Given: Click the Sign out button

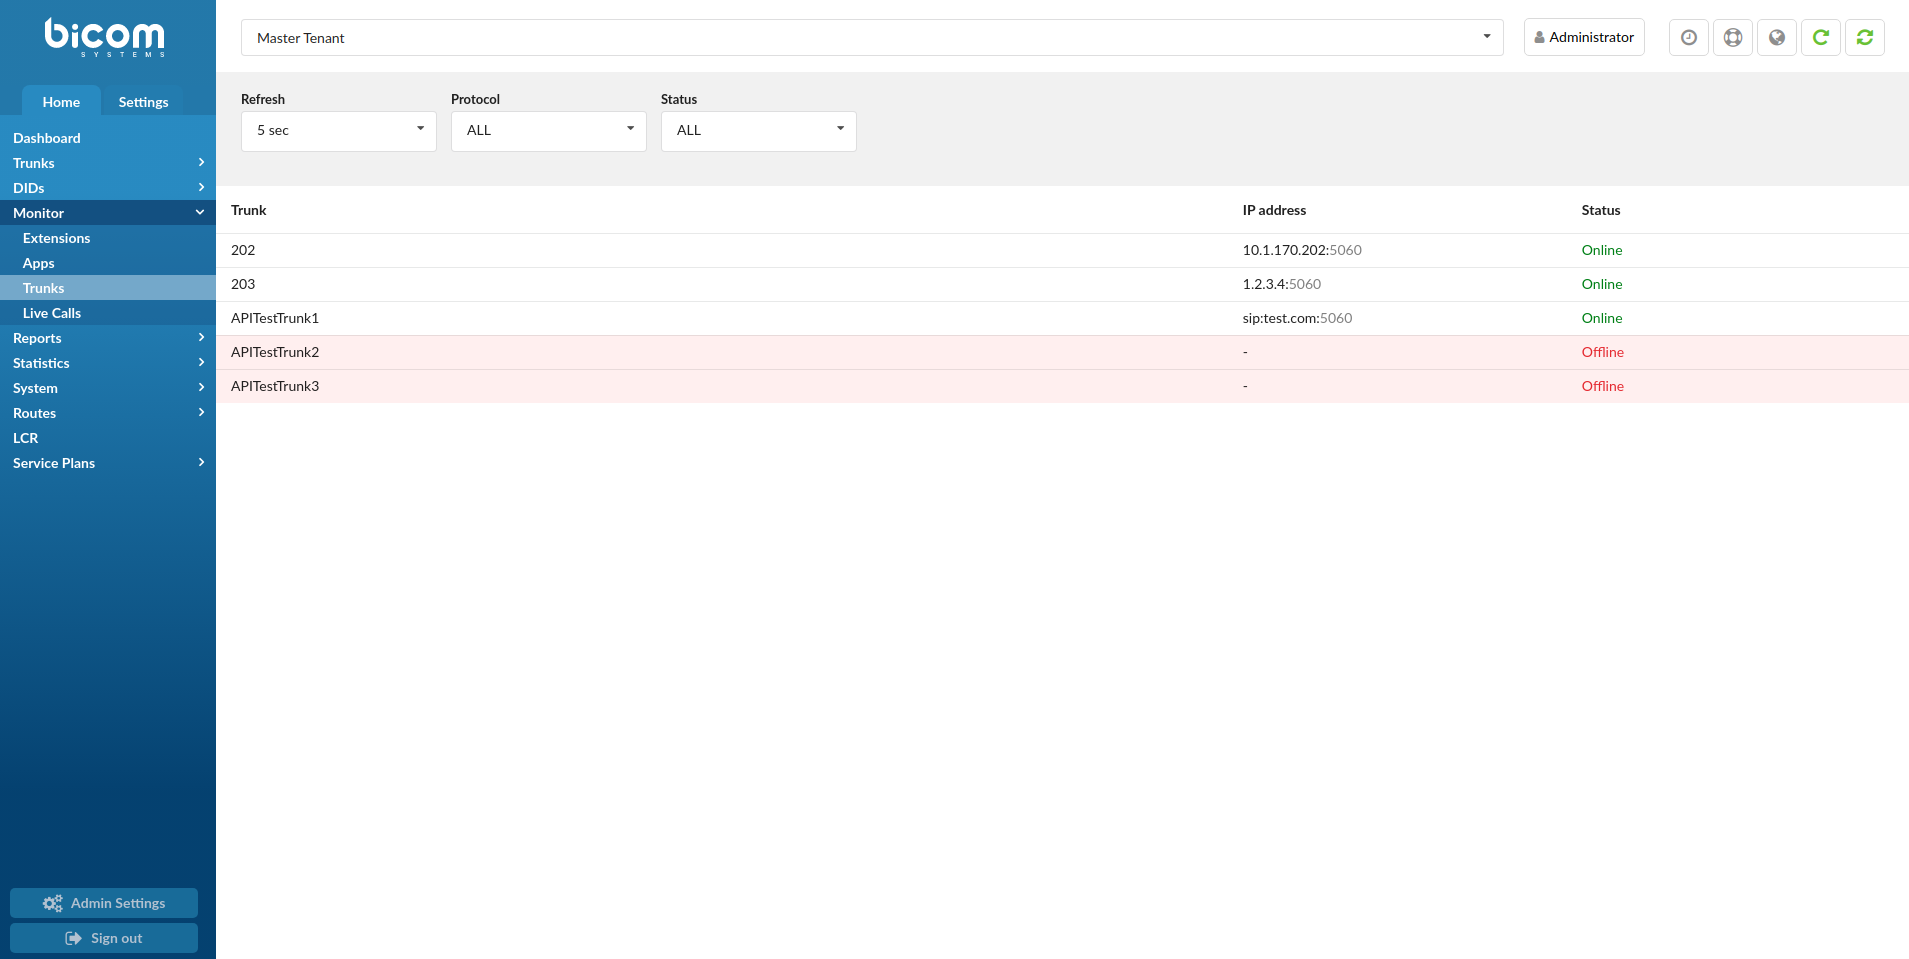Looking at the screenshot, I should (x=104, y=938).
